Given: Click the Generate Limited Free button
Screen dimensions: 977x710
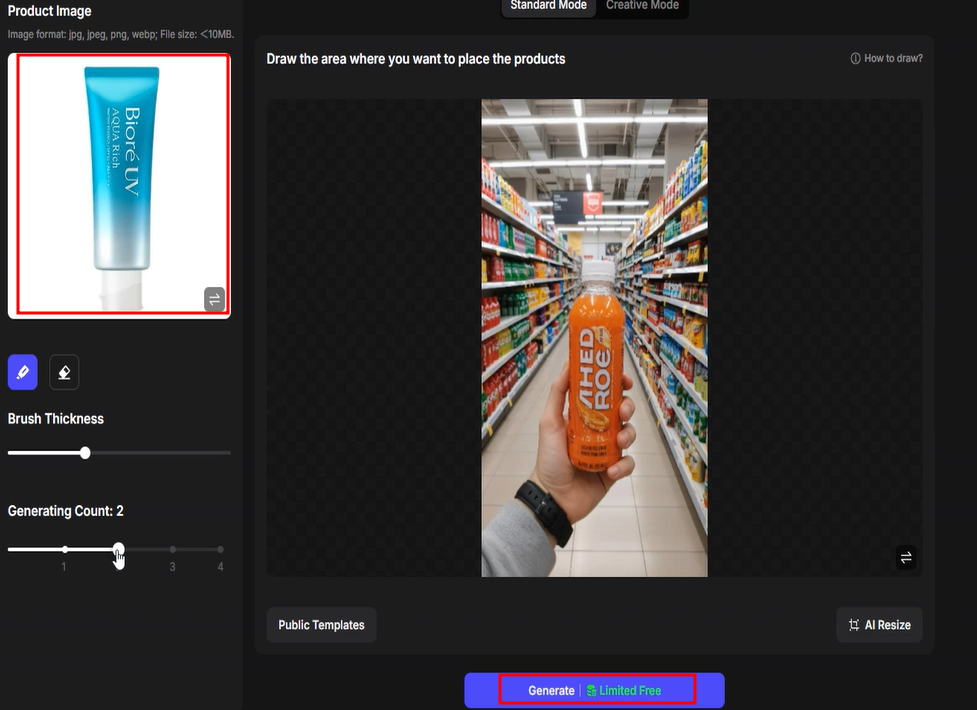Looking at the screenshot, I should pyautogui.click(x=594, y=690).
